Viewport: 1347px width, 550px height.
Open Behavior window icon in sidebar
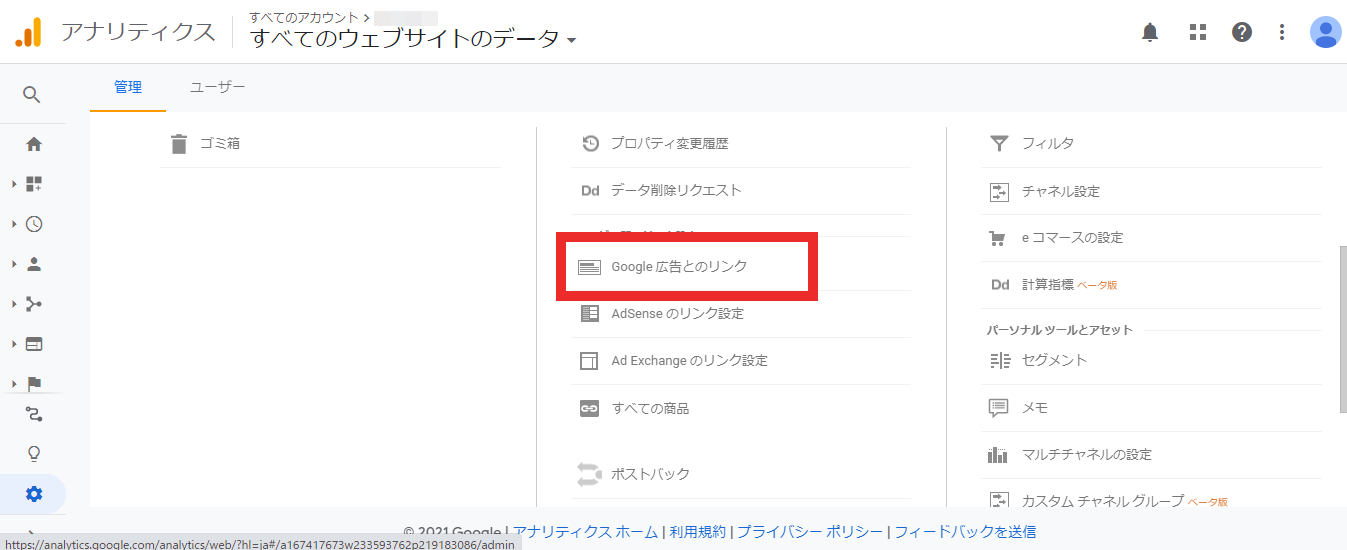coord(34,344)
